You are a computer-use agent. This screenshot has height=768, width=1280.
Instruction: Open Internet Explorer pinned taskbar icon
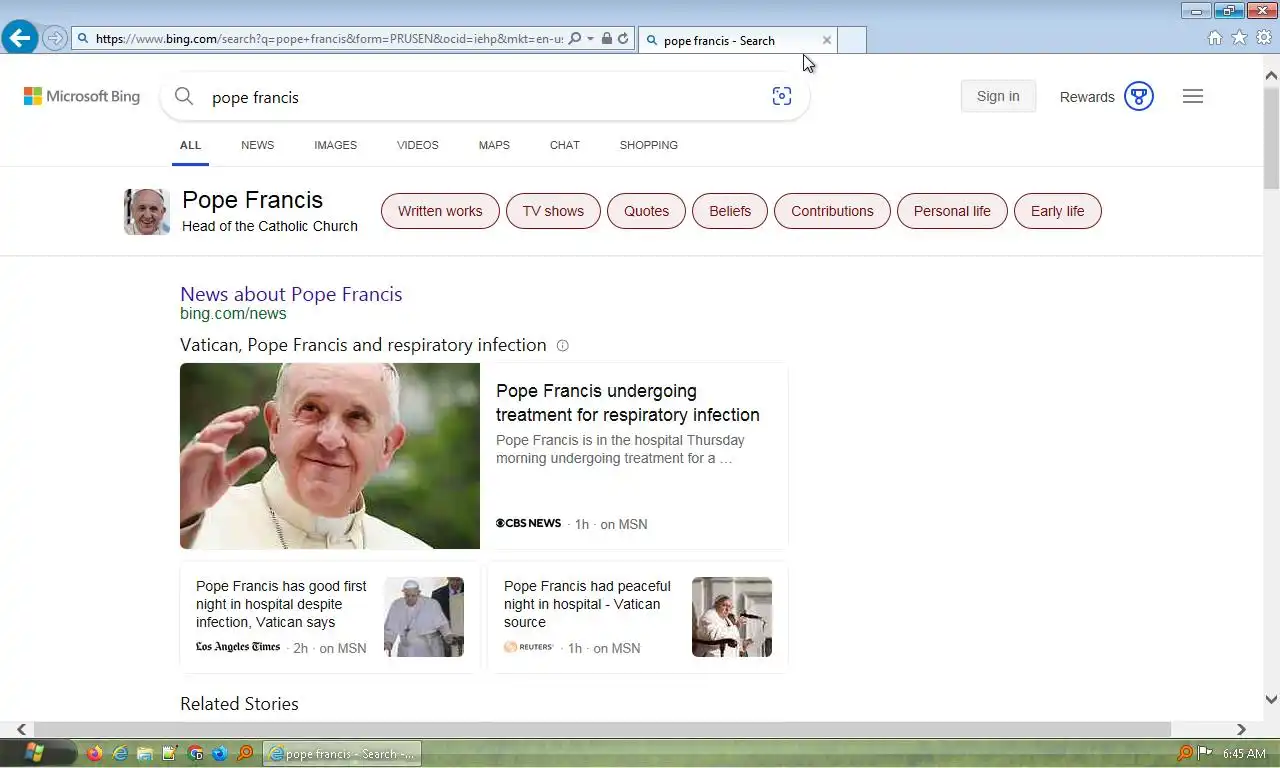120,753
